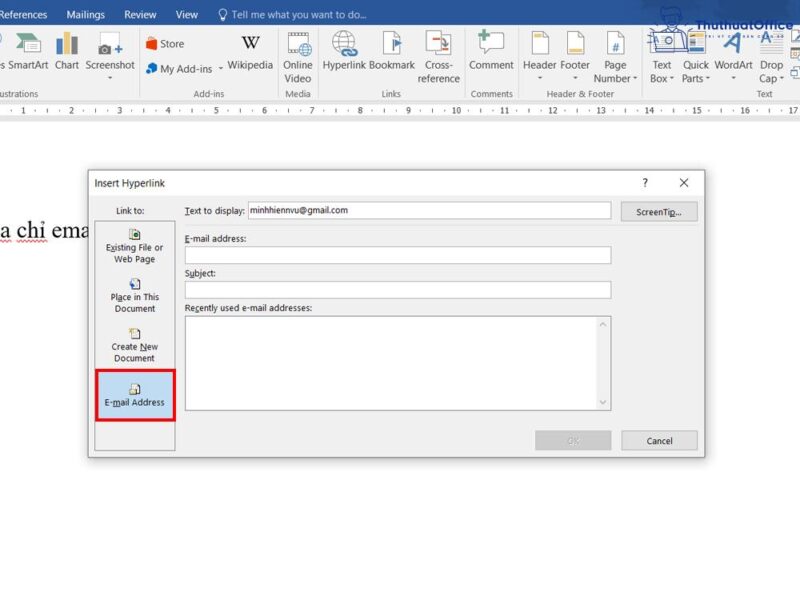The image size is (800, 600).
Task: Insert an Online Video
Action: (x=297, y=57)
